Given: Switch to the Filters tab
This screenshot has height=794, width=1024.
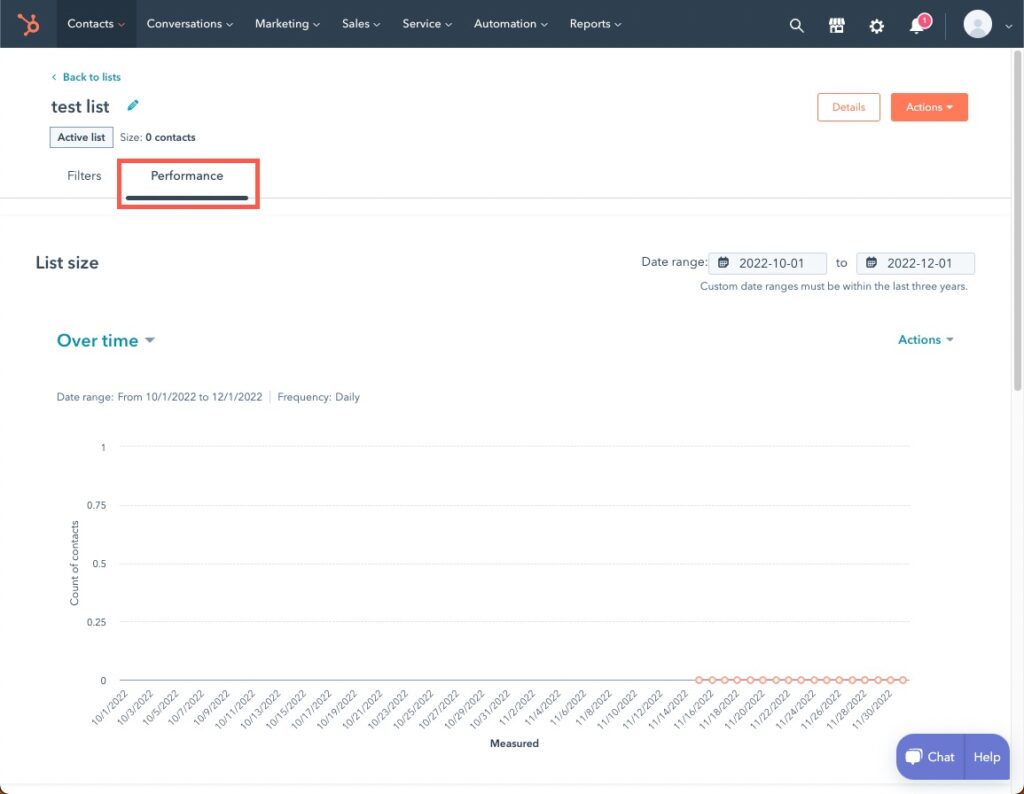Looking at the screenshot, I should click(x=83, y=175).
